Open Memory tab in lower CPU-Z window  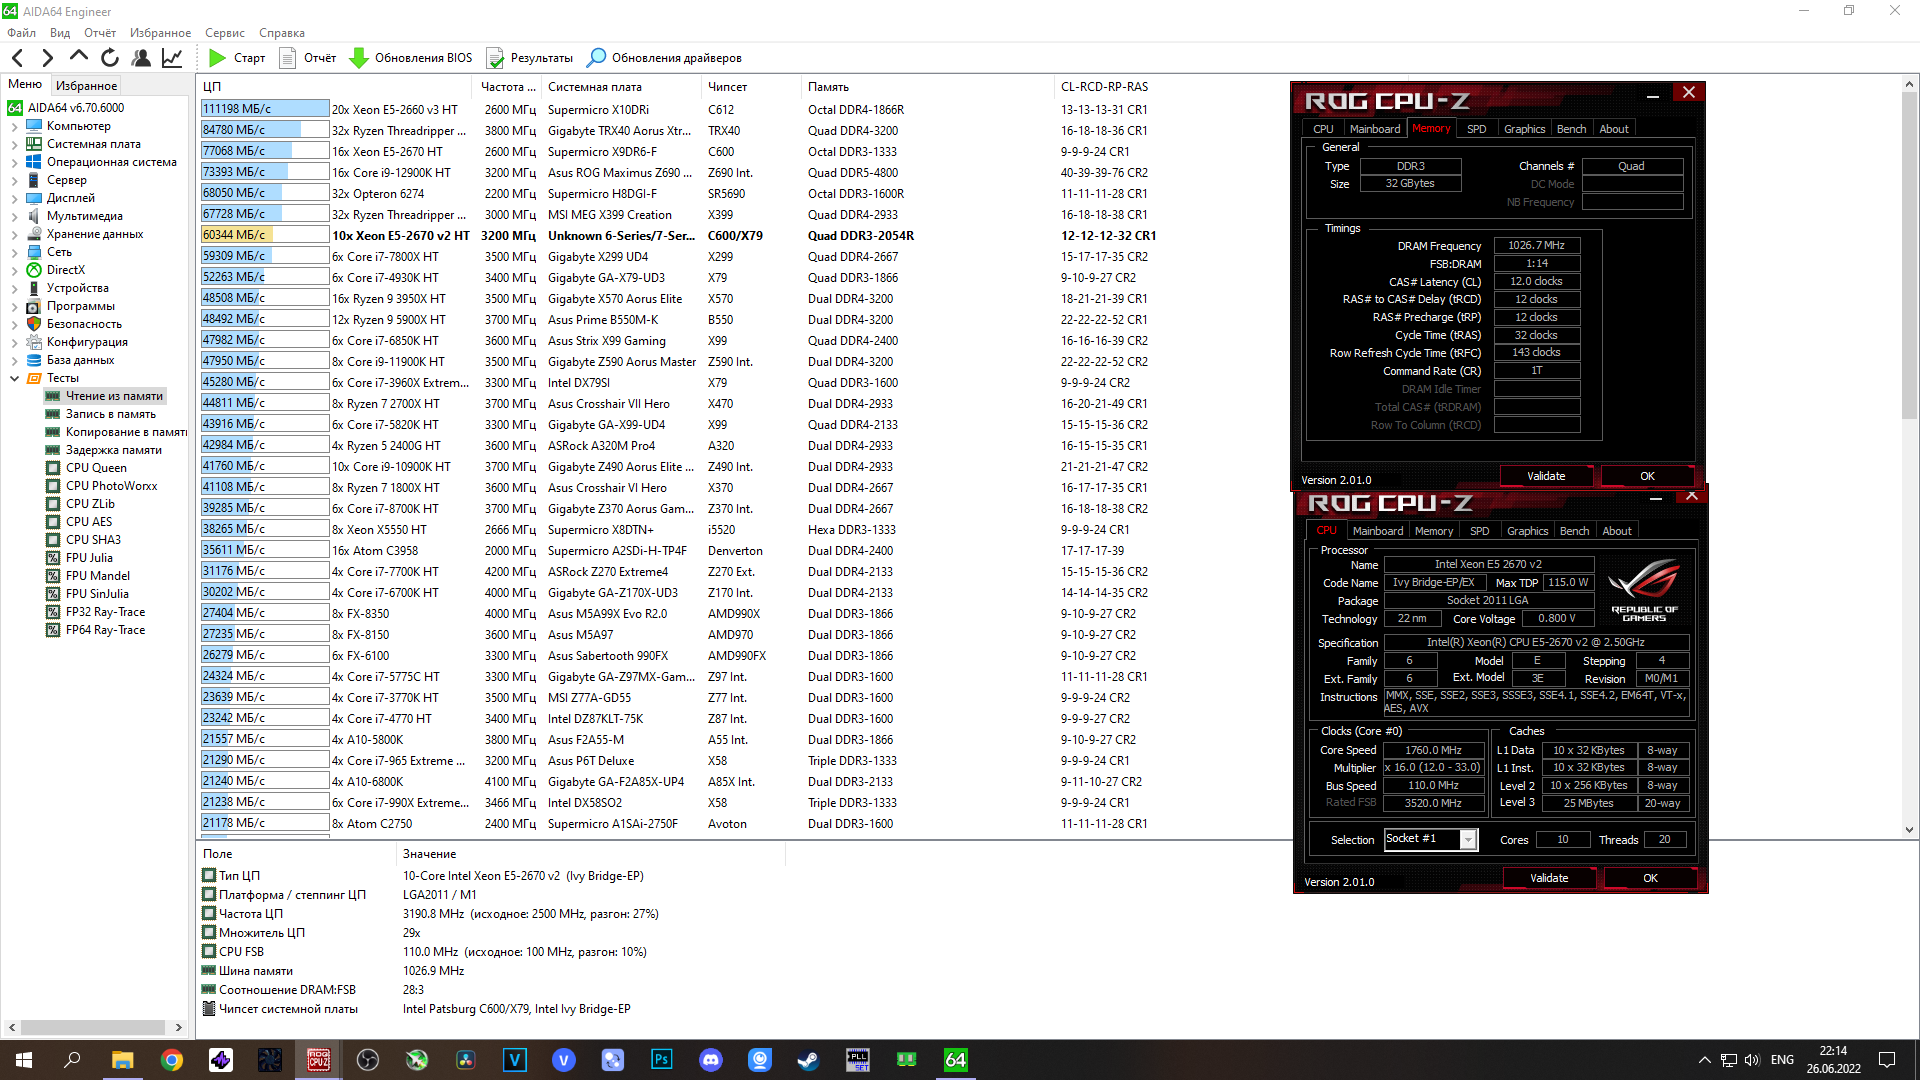coord(1434,531)
